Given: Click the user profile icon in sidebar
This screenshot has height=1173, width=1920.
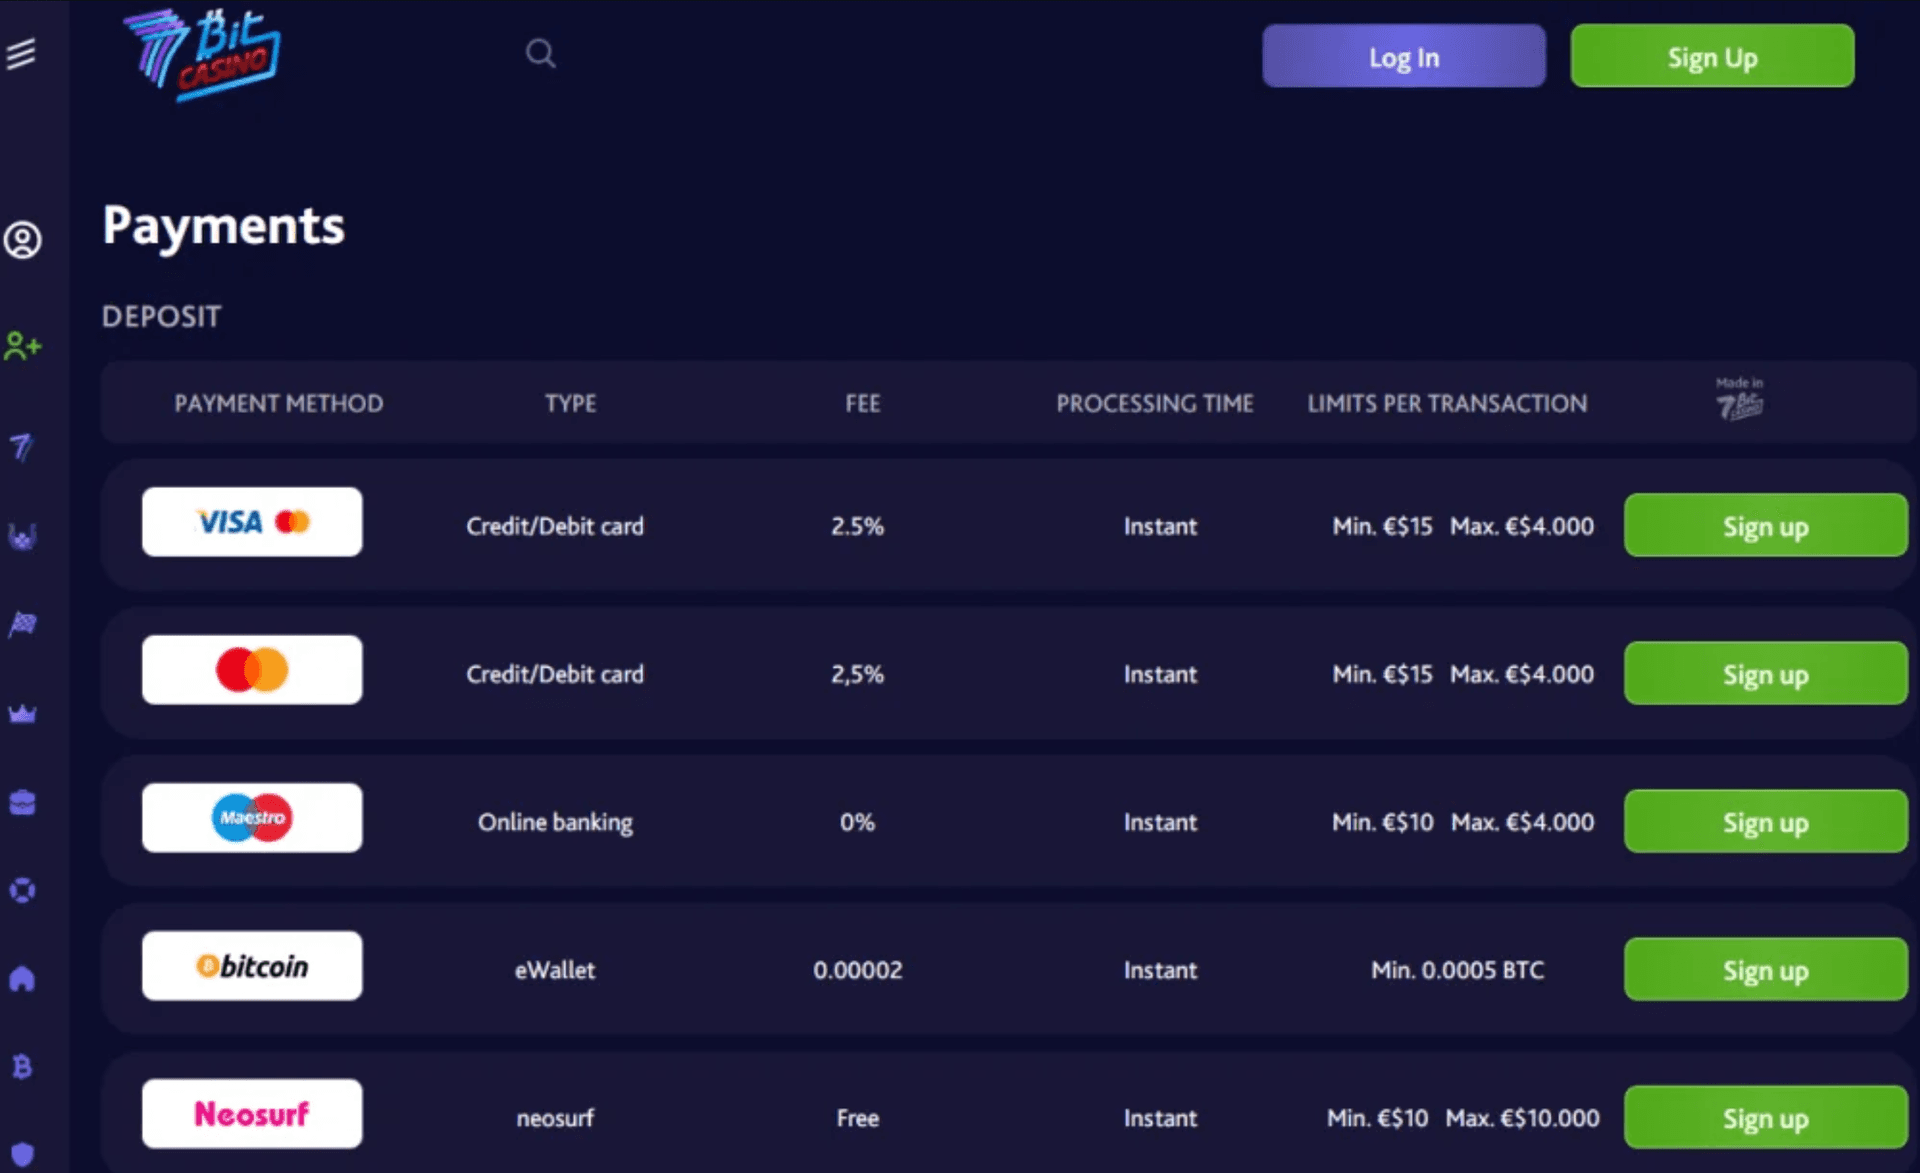Looking at the screenshot, I should [22, 240].
